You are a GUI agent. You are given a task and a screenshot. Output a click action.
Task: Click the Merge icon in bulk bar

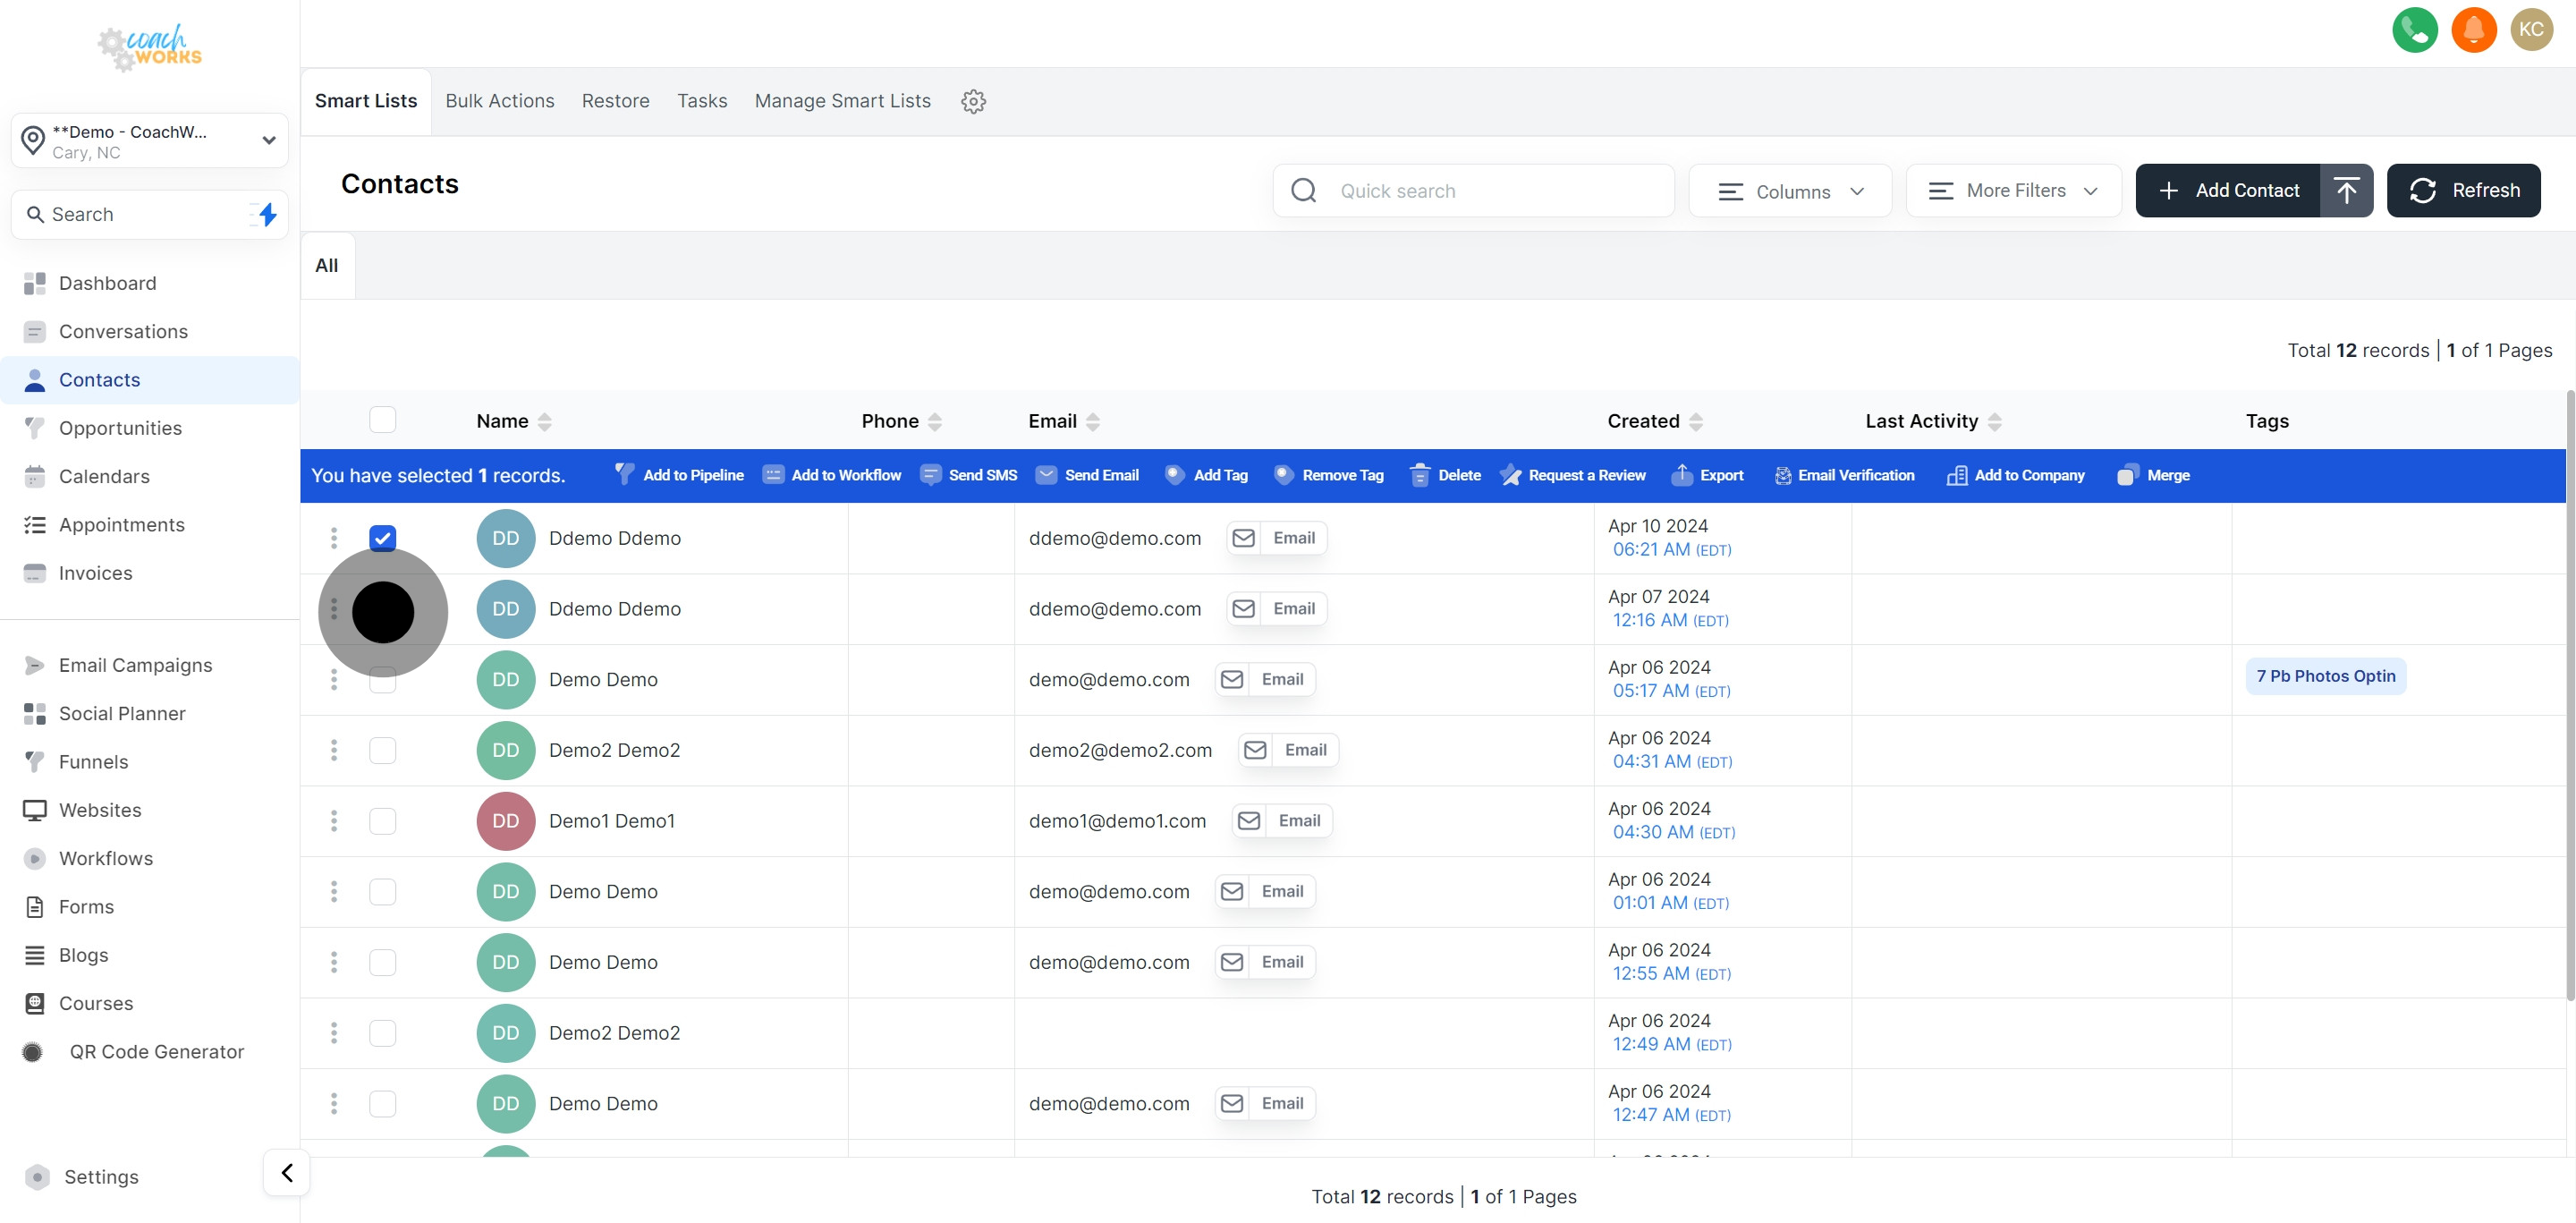(2127, 475)
